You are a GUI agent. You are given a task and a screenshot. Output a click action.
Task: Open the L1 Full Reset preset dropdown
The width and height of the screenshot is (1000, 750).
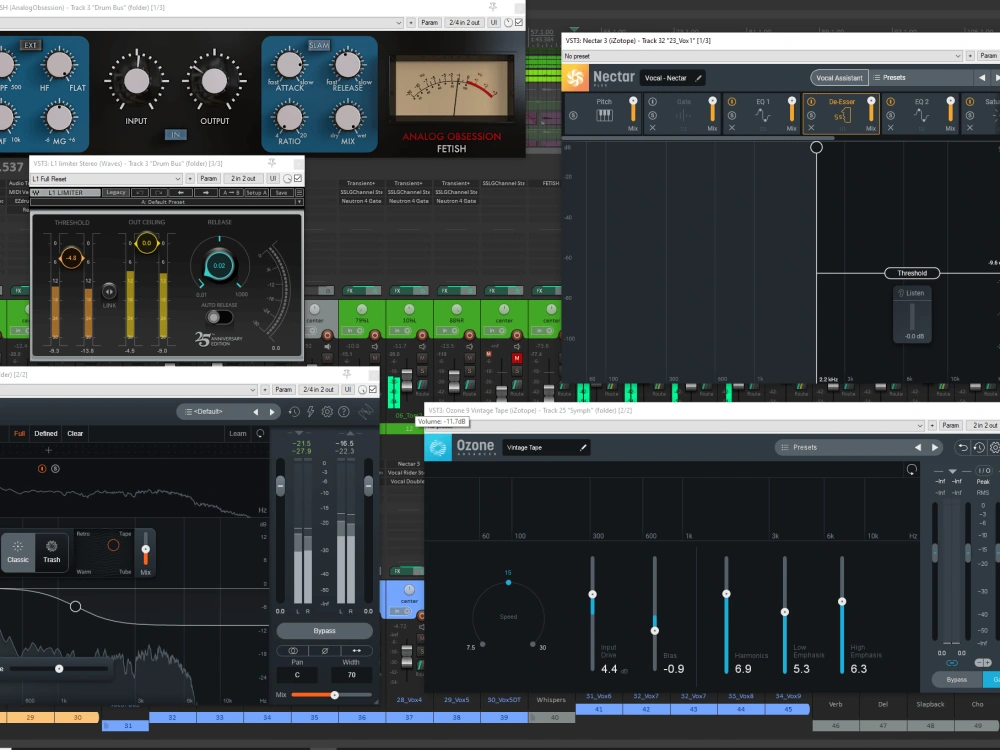coord(107,179)
